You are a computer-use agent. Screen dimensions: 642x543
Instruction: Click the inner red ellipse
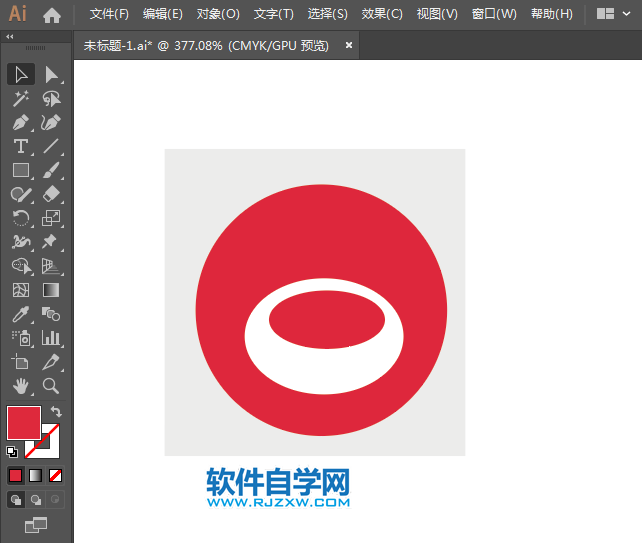tap(327, 320)
